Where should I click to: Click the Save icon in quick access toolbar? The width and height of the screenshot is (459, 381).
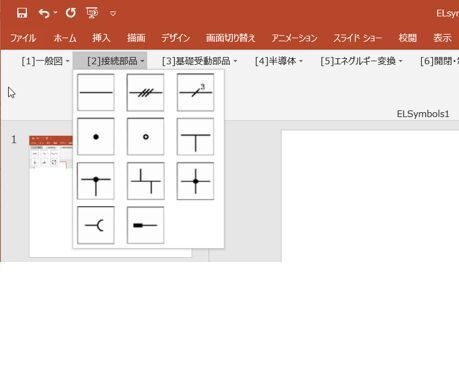22,13
